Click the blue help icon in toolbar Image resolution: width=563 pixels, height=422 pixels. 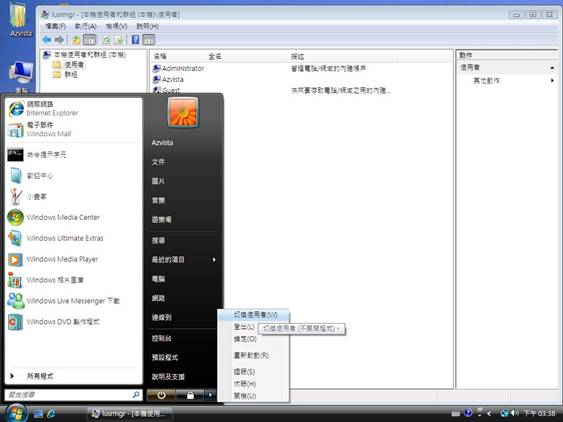click(x=135, y=40)
